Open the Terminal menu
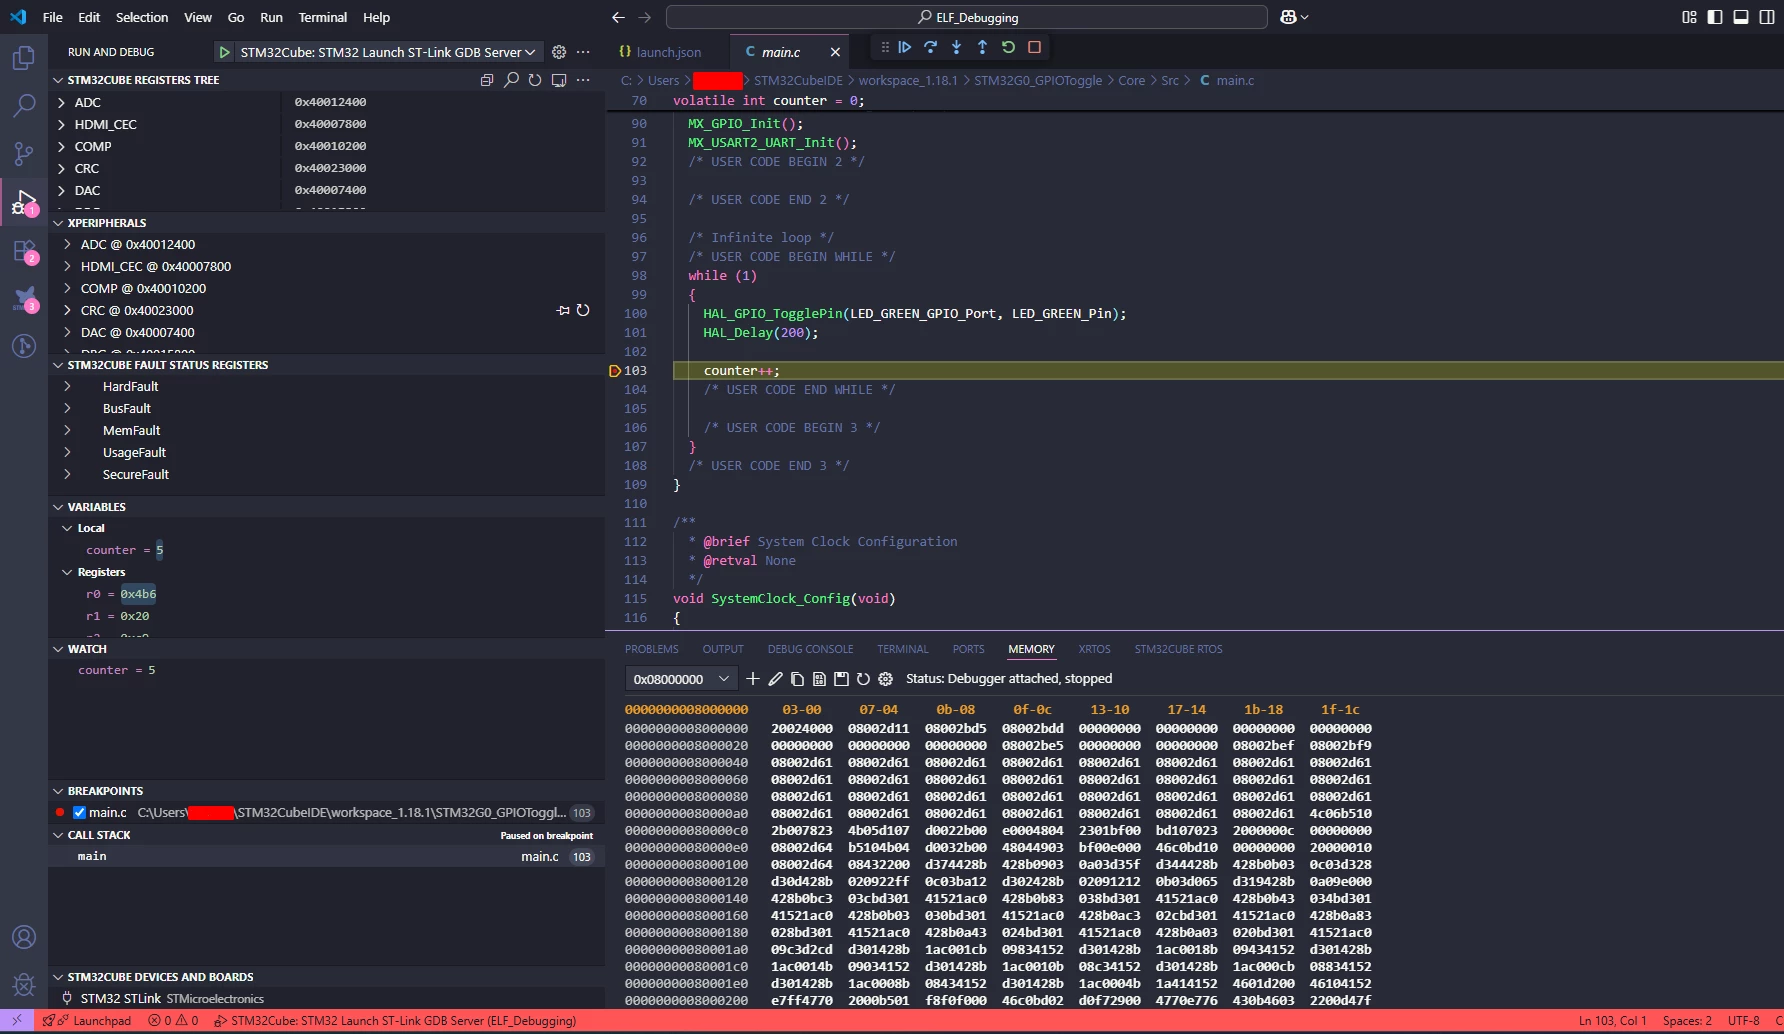This screenshot has width=1784, height=1034. click(x=322, y=17)
